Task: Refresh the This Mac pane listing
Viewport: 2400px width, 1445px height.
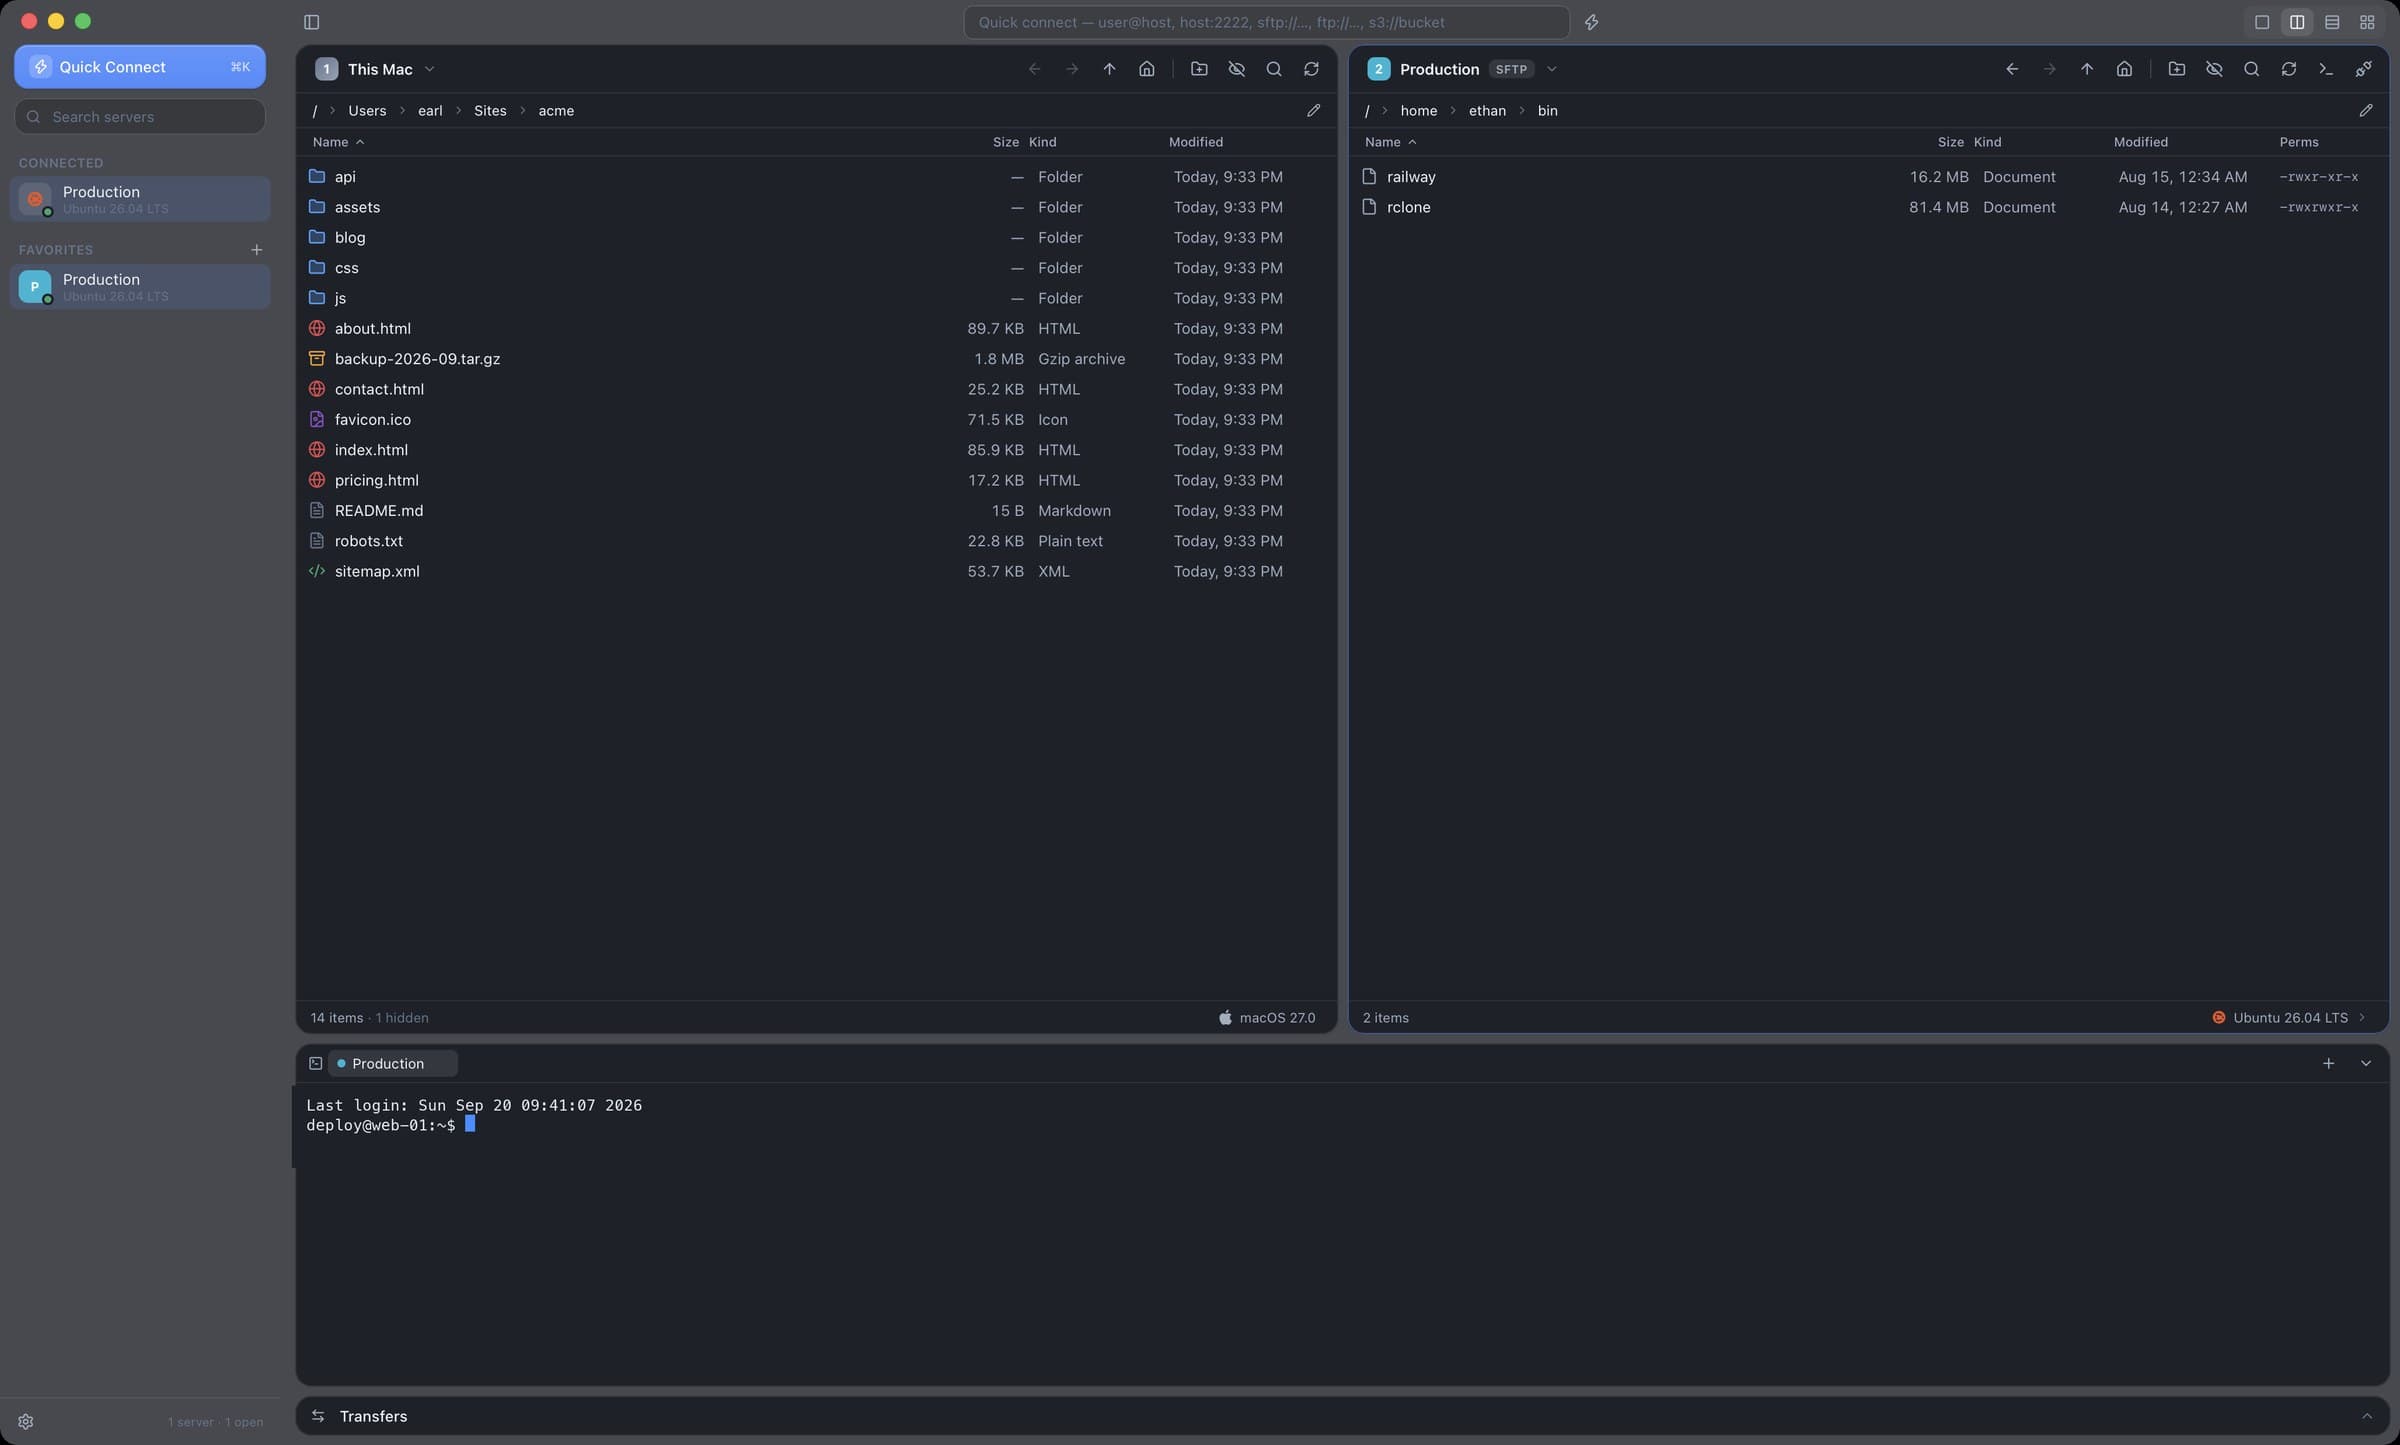Action: pos(1311,69)
